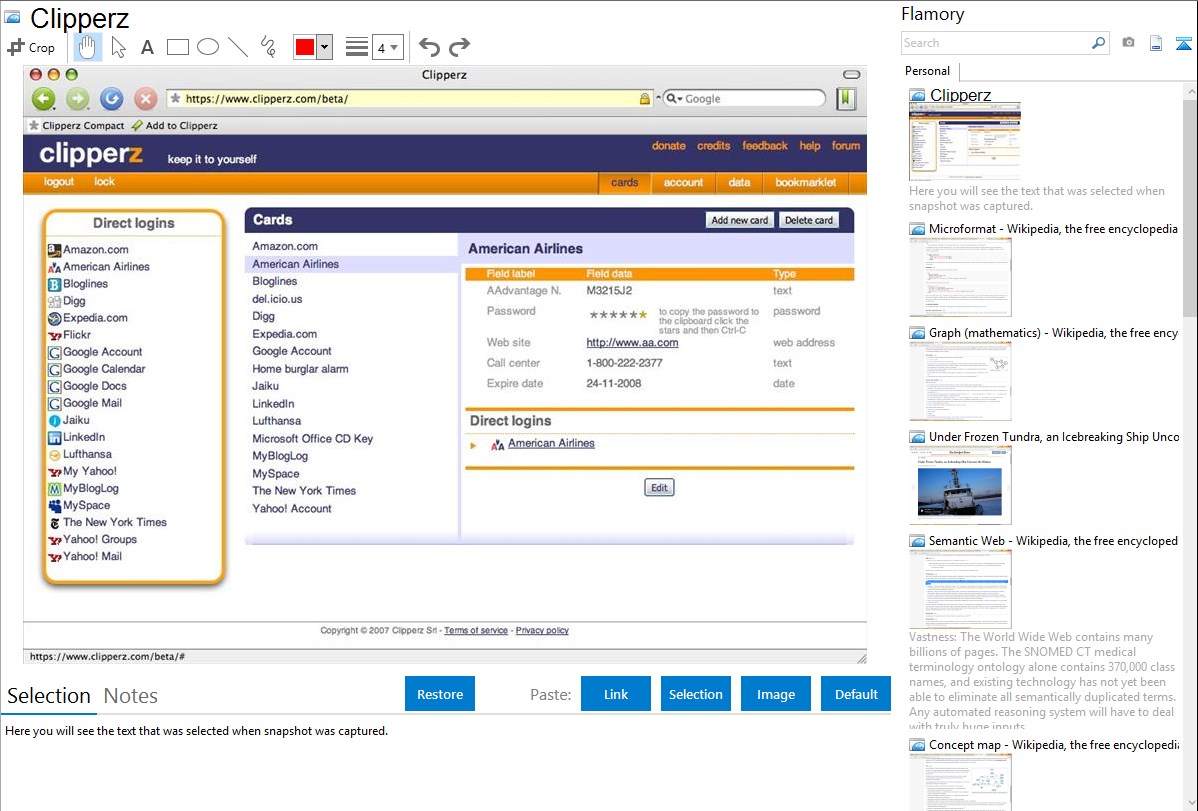Open the Google search engine dropdown
Screen dimensions: 1198x811
[x=674, y=99]
